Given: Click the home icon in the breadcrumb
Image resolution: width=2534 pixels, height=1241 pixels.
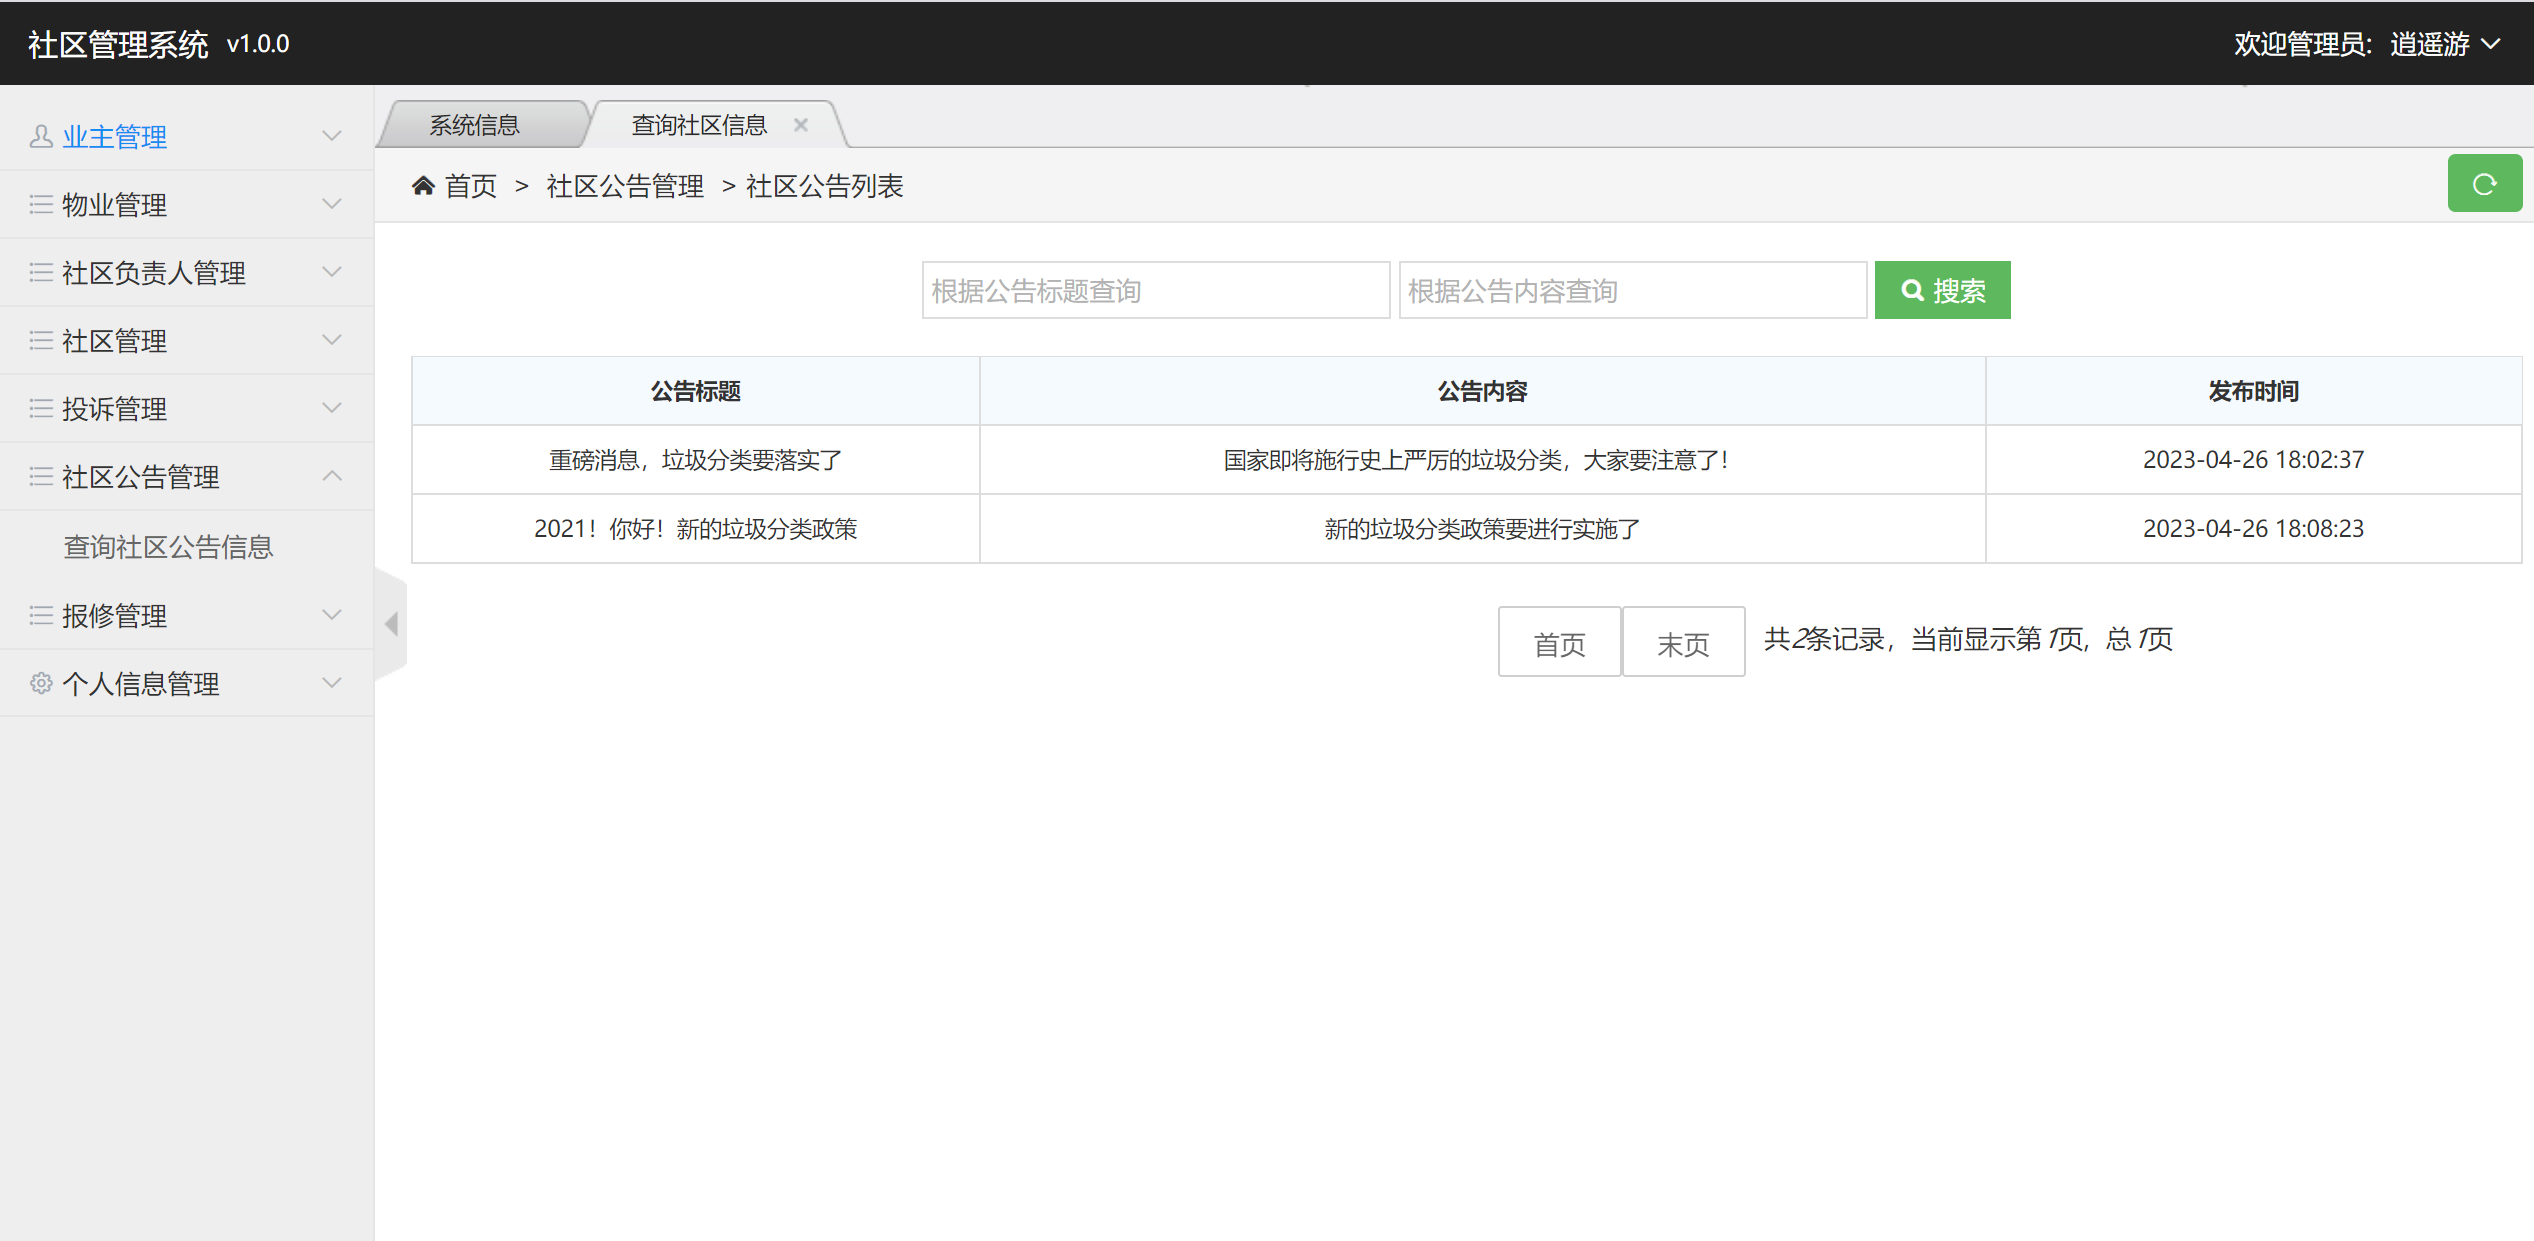Looking at the screenshot, I should coord(423,185).
